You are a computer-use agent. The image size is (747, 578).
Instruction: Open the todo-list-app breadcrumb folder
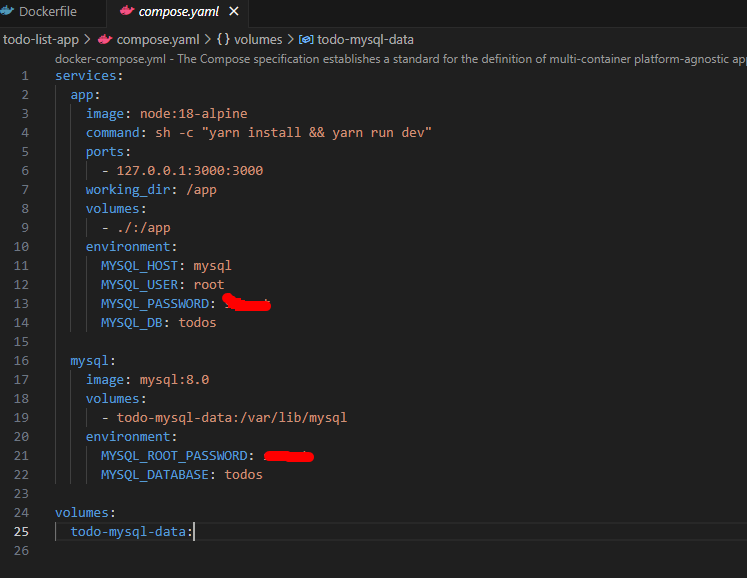(x=40, y=40)
